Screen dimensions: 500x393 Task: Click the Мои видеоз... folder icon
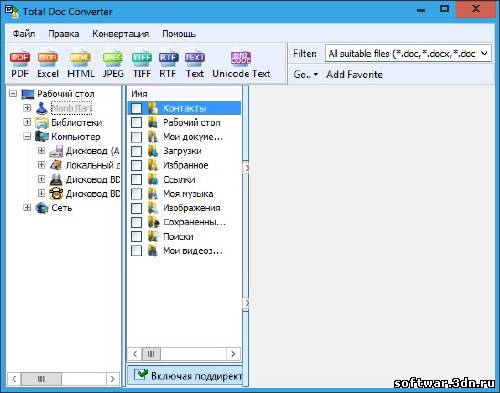pyautogui.click(x=153, y=251)
